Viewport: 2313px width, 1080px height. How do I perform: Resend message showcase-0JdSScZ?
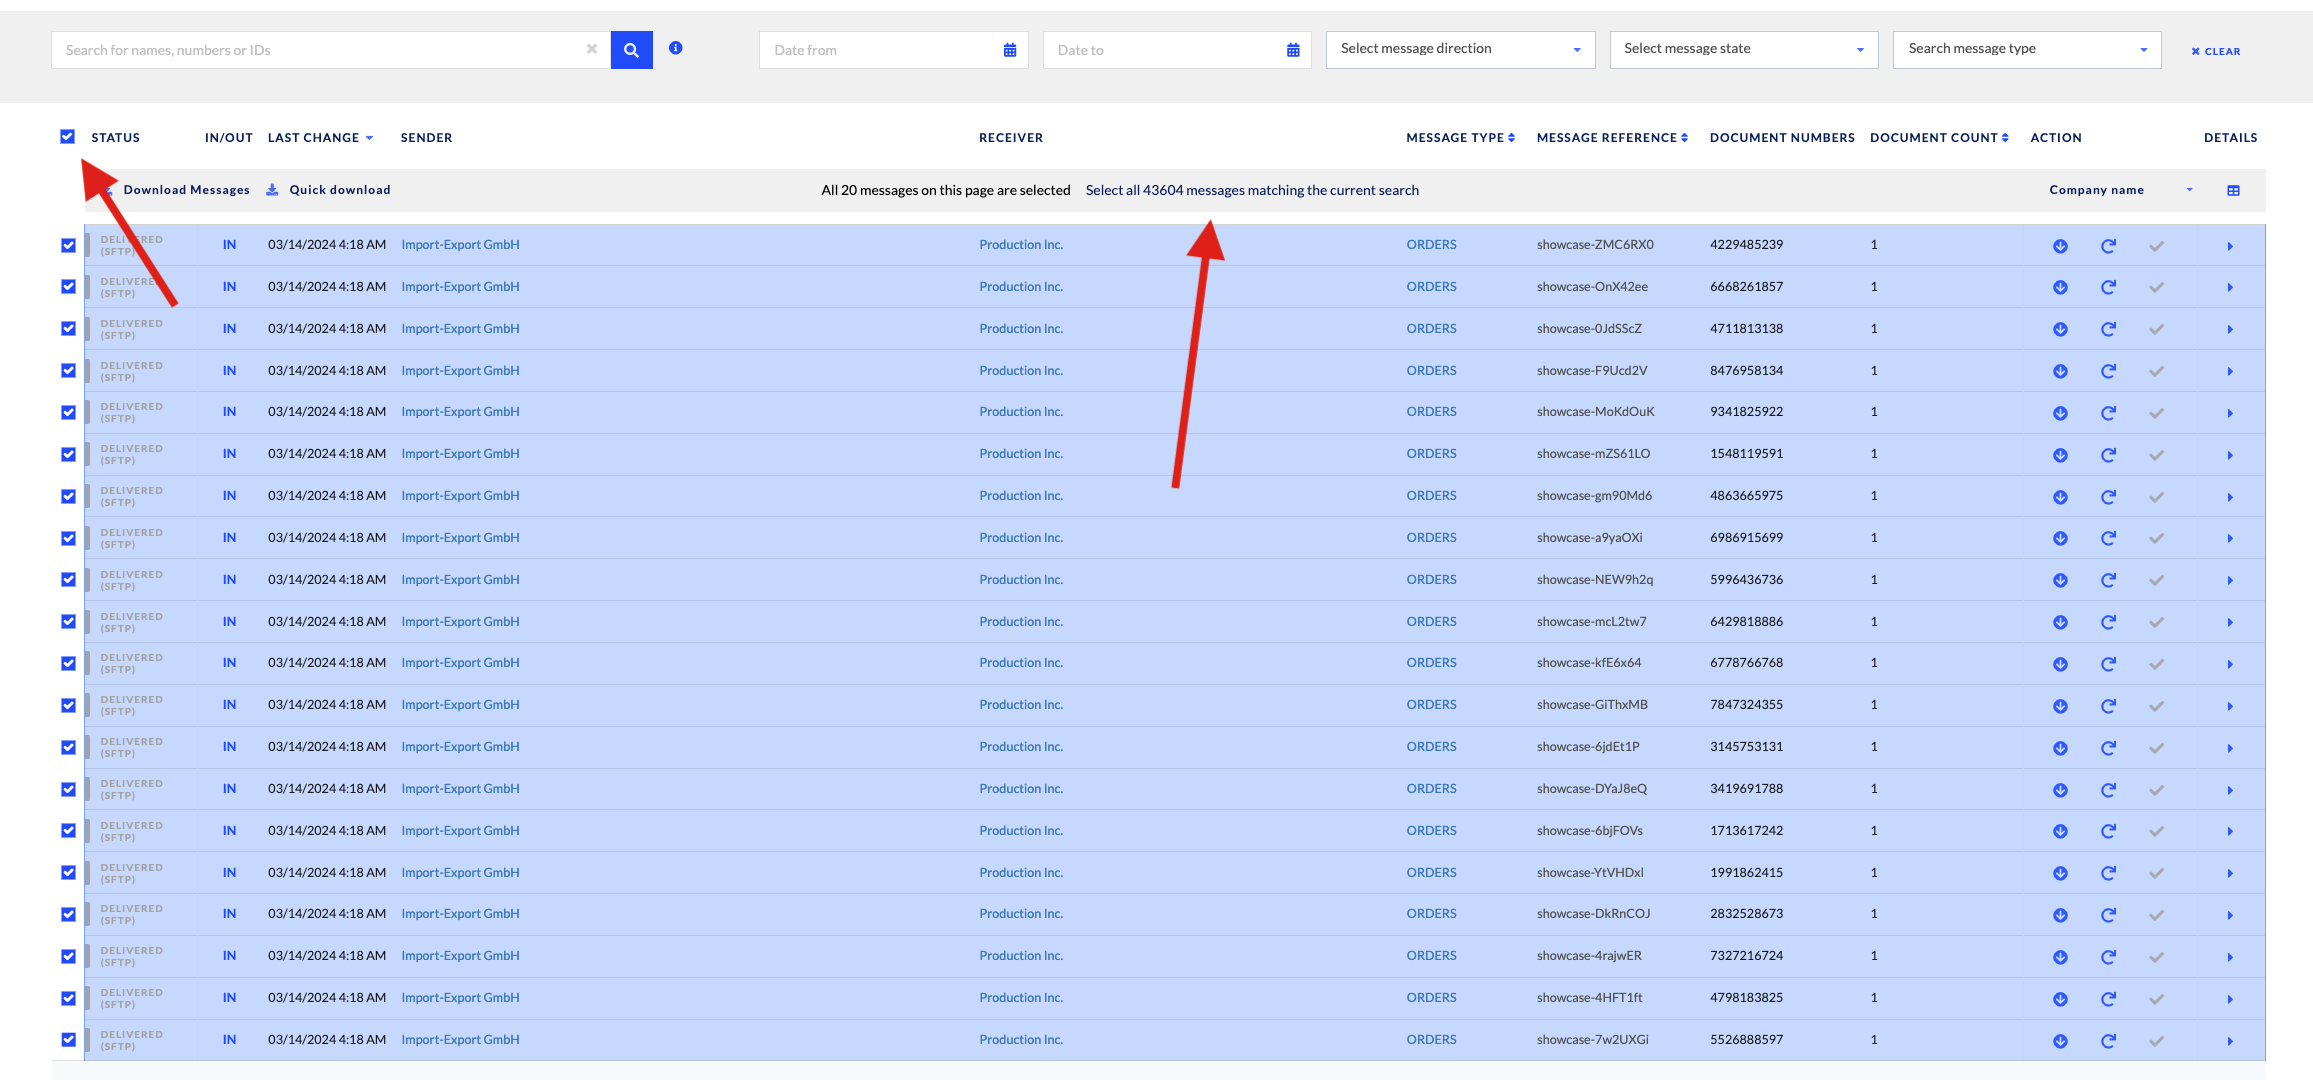click(2108, 329)
